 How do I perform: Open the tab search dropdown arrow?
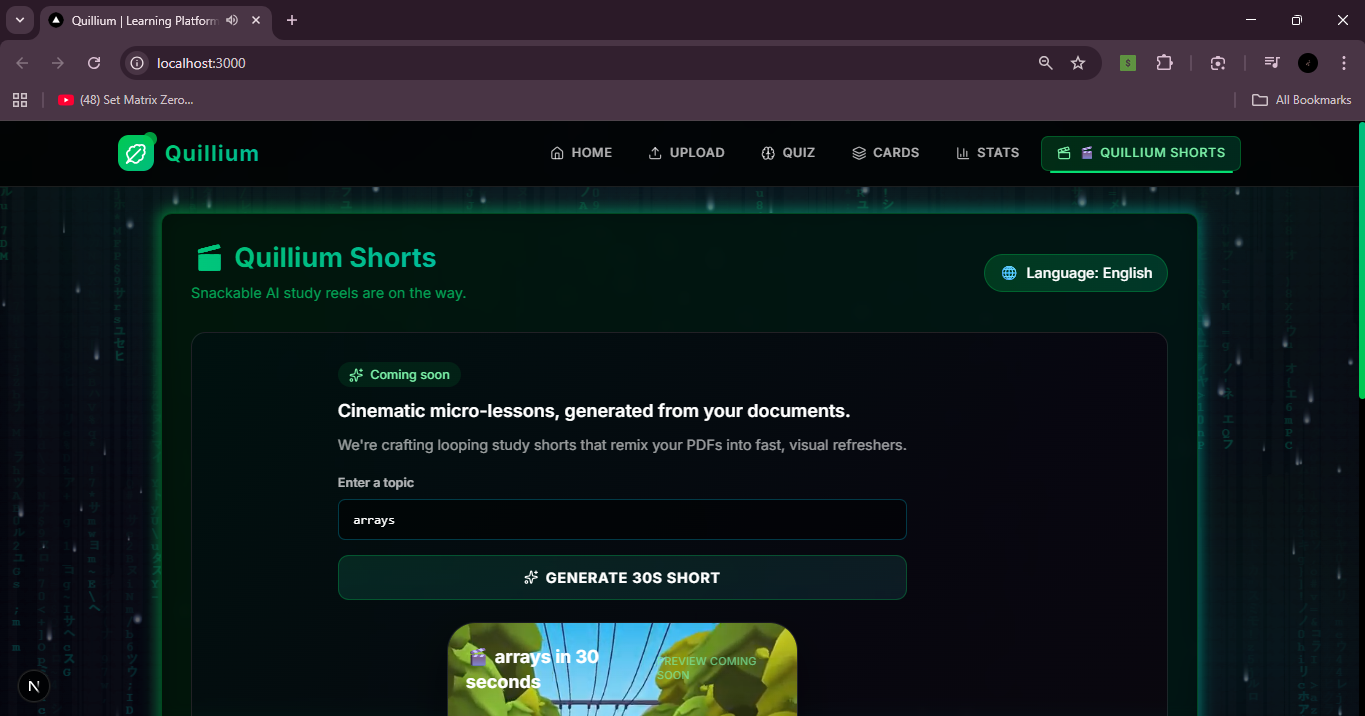19,20
